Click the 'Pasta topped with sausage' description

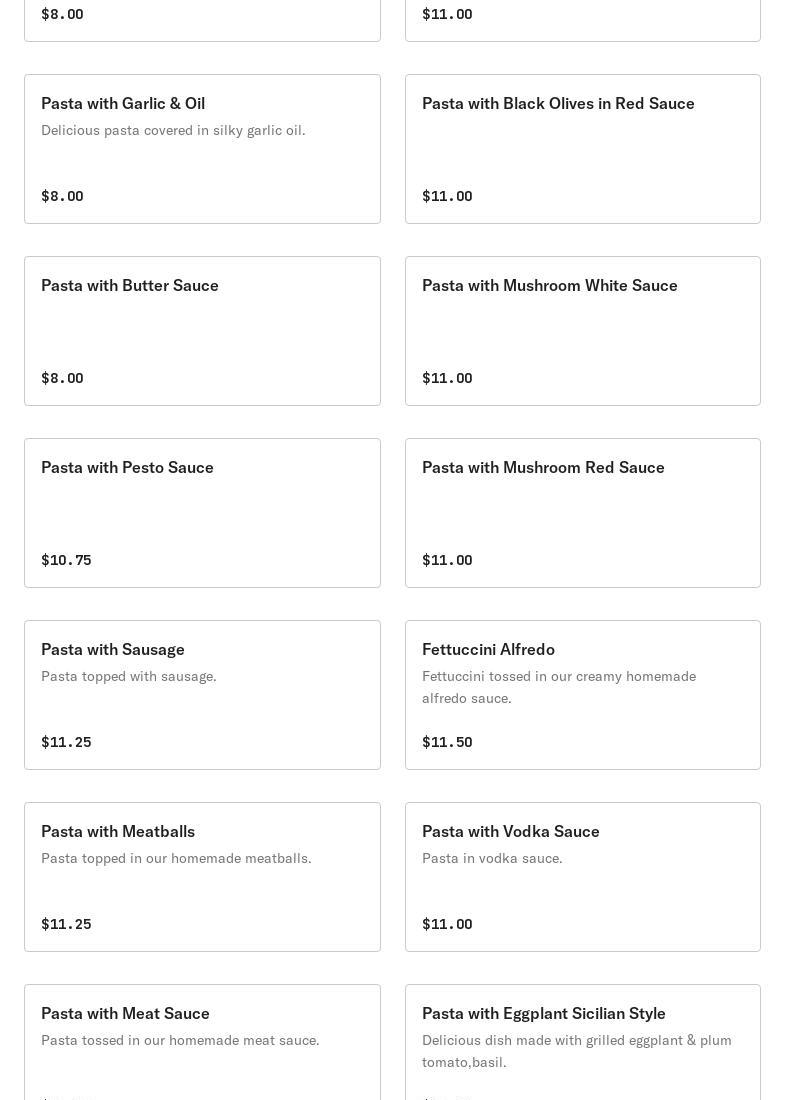coord(129,677)
